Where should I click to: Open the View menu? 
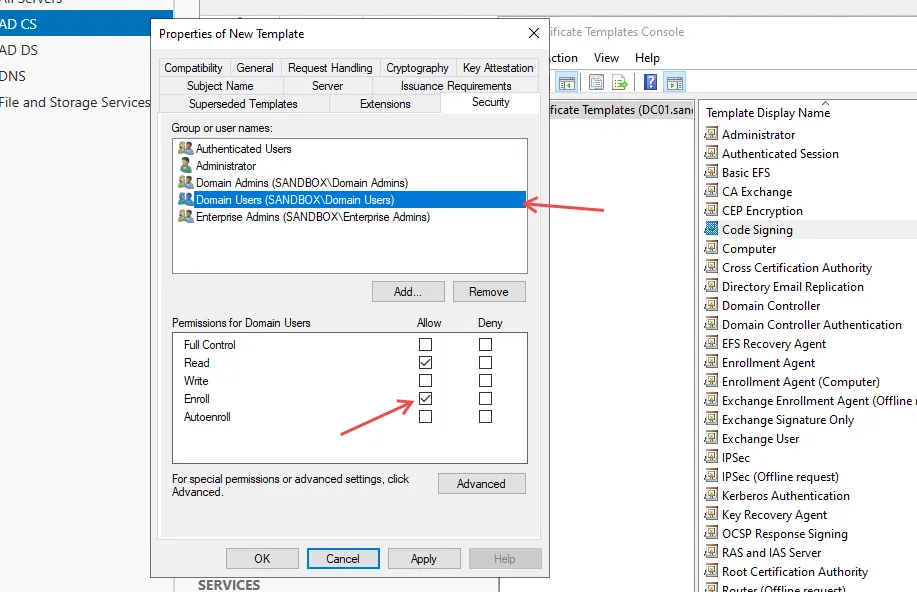coord(606,58)
